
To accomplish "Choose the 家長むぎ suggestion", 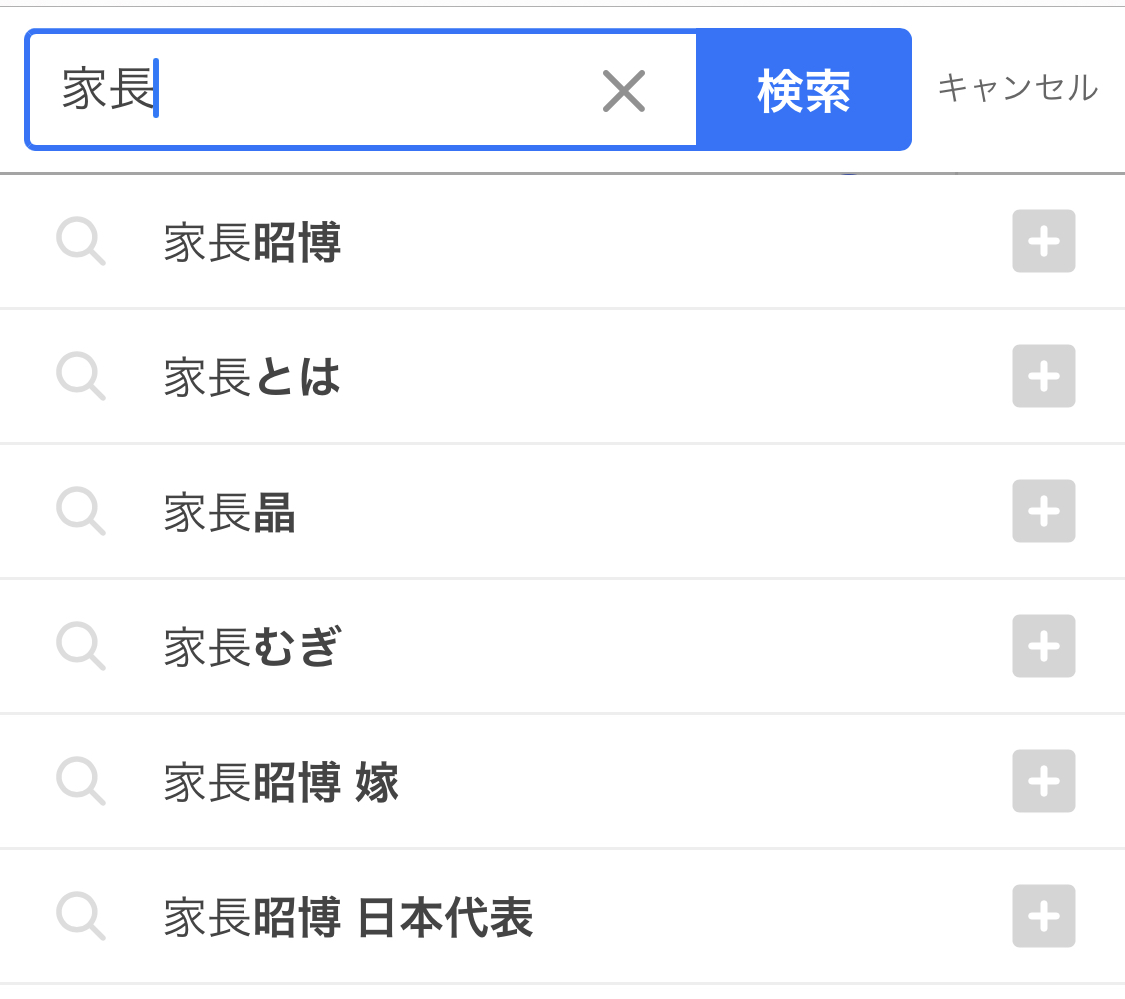I will click(252, 647).
